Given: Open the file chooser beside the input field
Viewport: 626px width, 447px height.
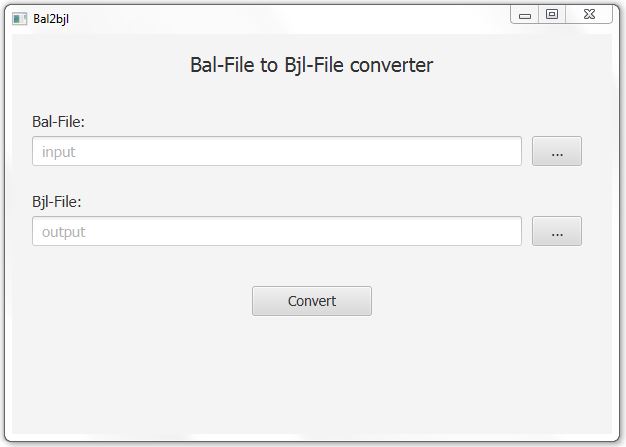Looking at the screenshot, I should (x=556, y=152).
